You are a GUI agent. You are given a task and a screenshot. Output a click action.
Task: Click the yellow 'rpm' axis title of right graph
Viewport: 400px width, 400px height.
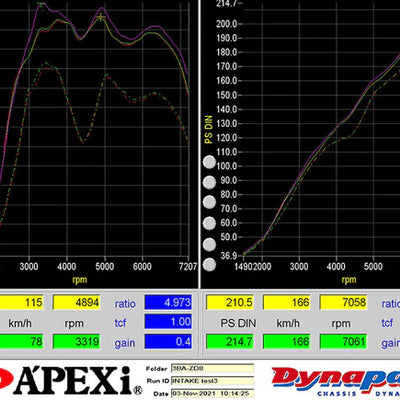click(x=349, y=280)
